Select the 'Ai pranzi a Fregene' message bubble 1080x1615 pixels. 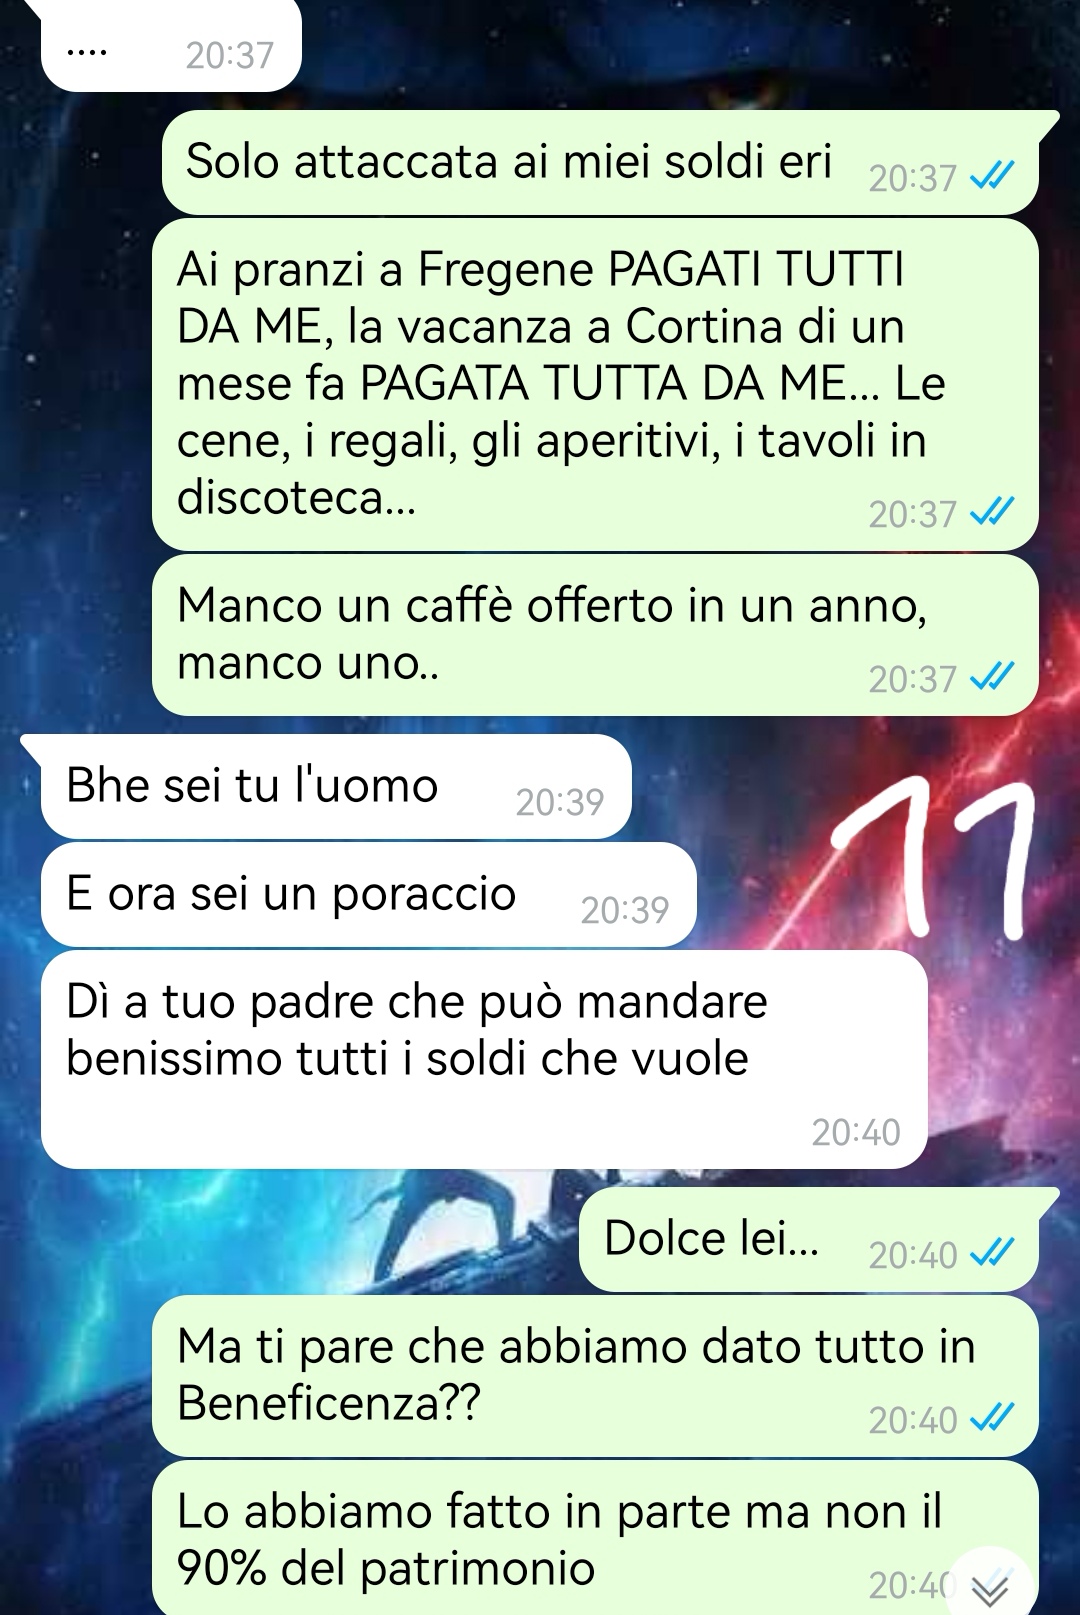pyautogui.click(x=595, y=385)
